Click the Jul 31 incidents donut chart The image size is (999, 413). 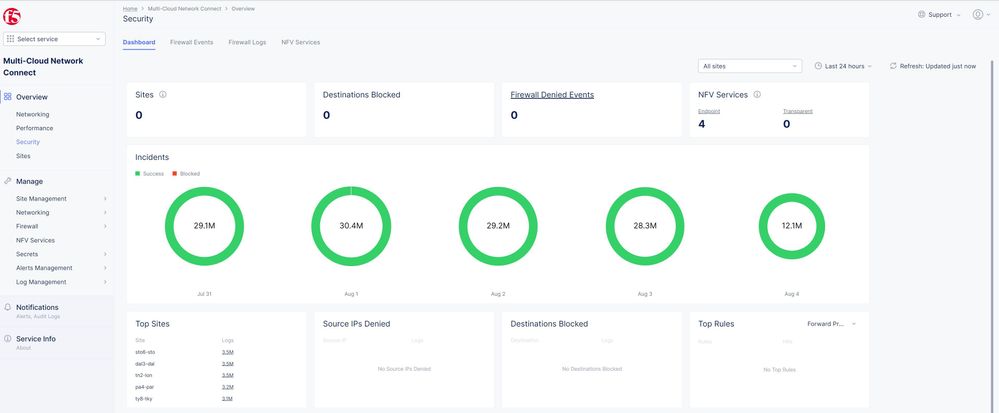point(205,226)
